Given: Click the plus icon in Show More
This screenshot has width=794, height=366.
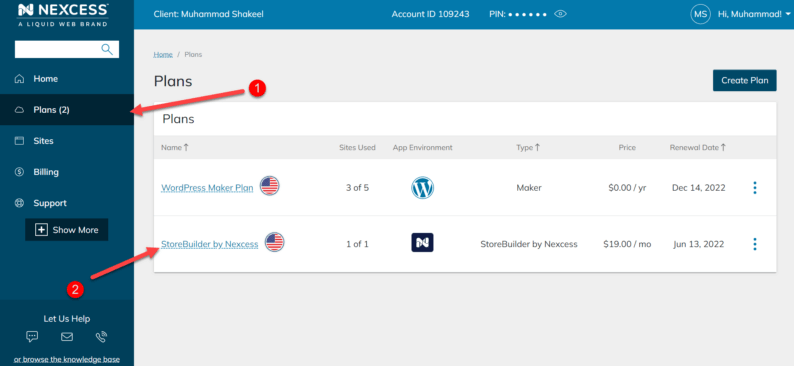Looking at the screenshot, I should click(x=41, y=230).
